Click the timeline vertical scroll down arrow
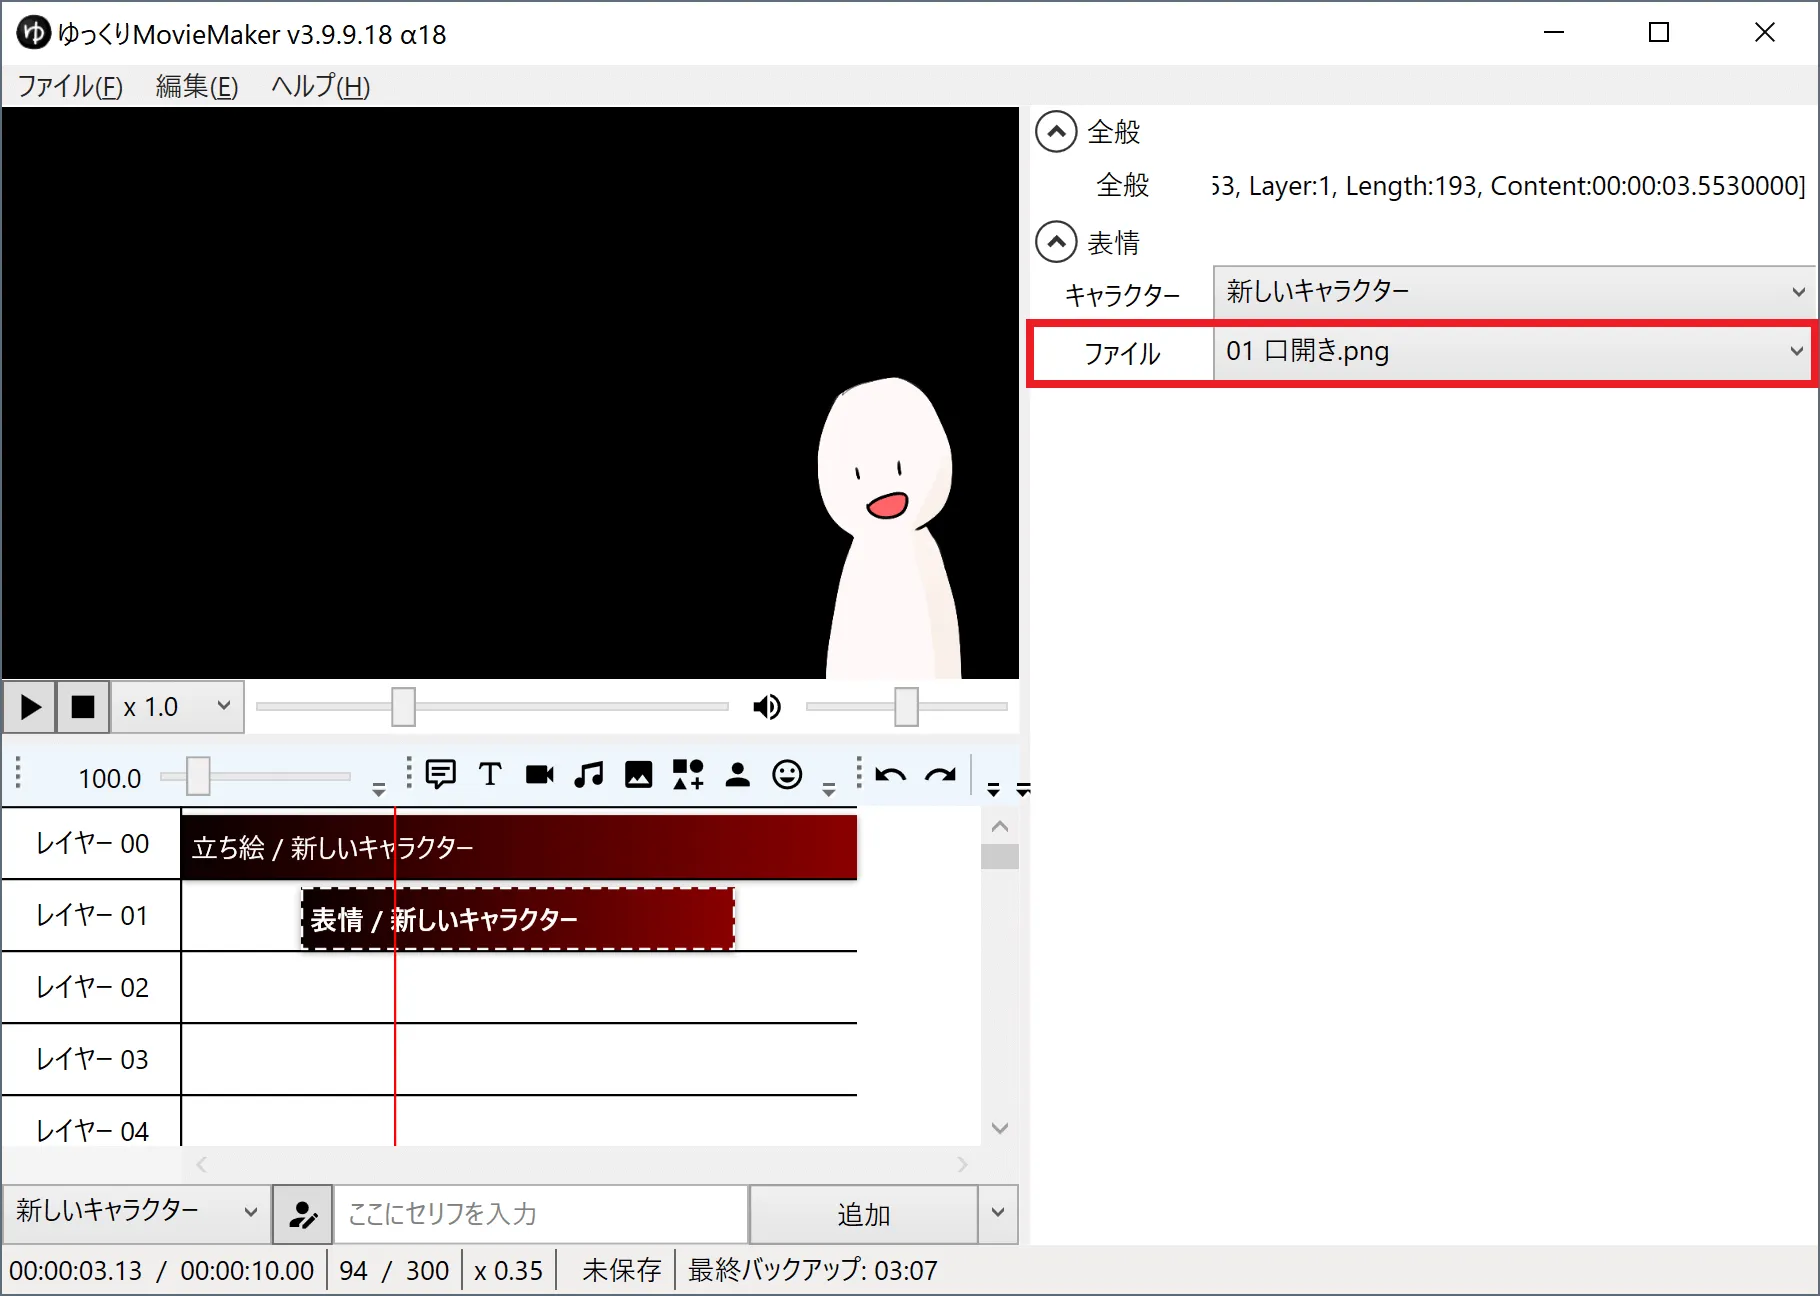This screenshot has width=1820, height=1296. pyautogui.click(x=1000, y=1128)
